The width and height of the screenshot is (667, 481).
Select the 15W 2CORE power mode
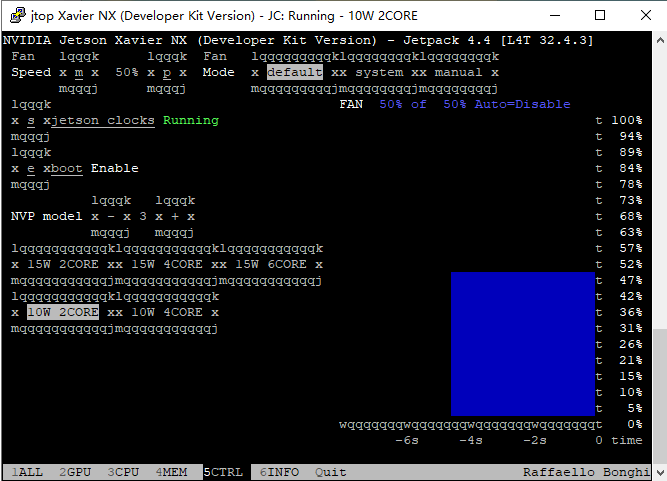pos(63,265)
